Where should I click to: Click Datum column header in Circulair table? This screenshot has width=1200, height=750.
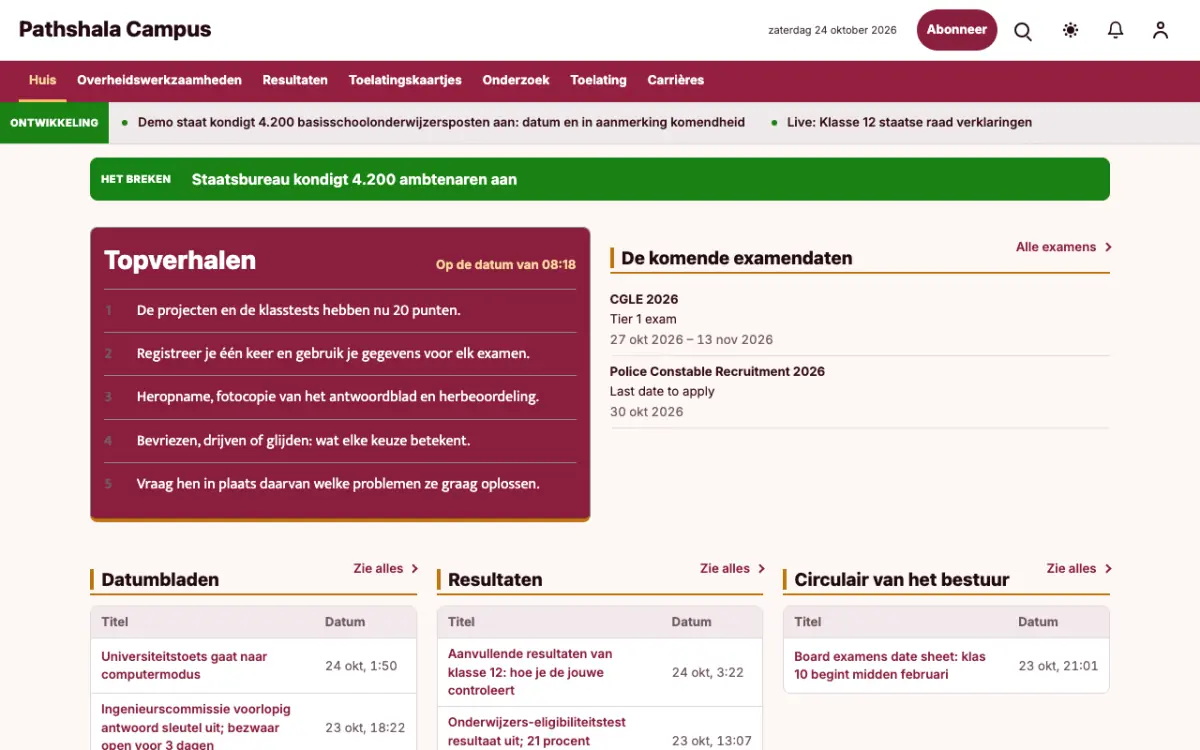coord(1038,622)
